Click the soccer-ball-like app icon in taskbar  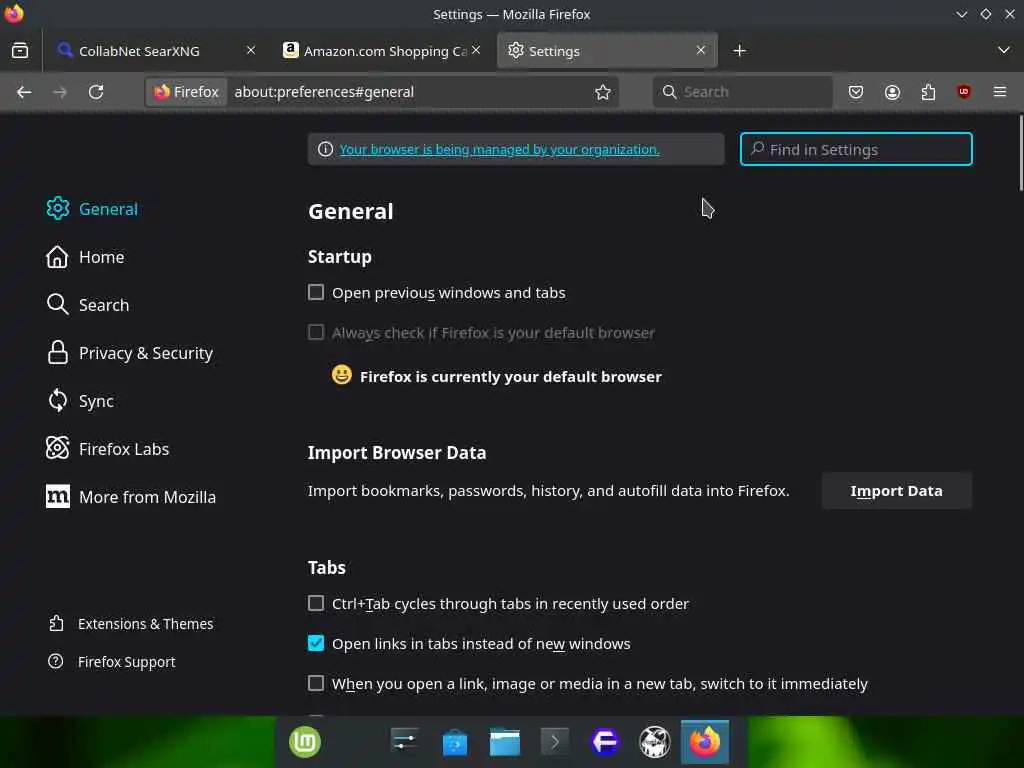tap(654, 743)
